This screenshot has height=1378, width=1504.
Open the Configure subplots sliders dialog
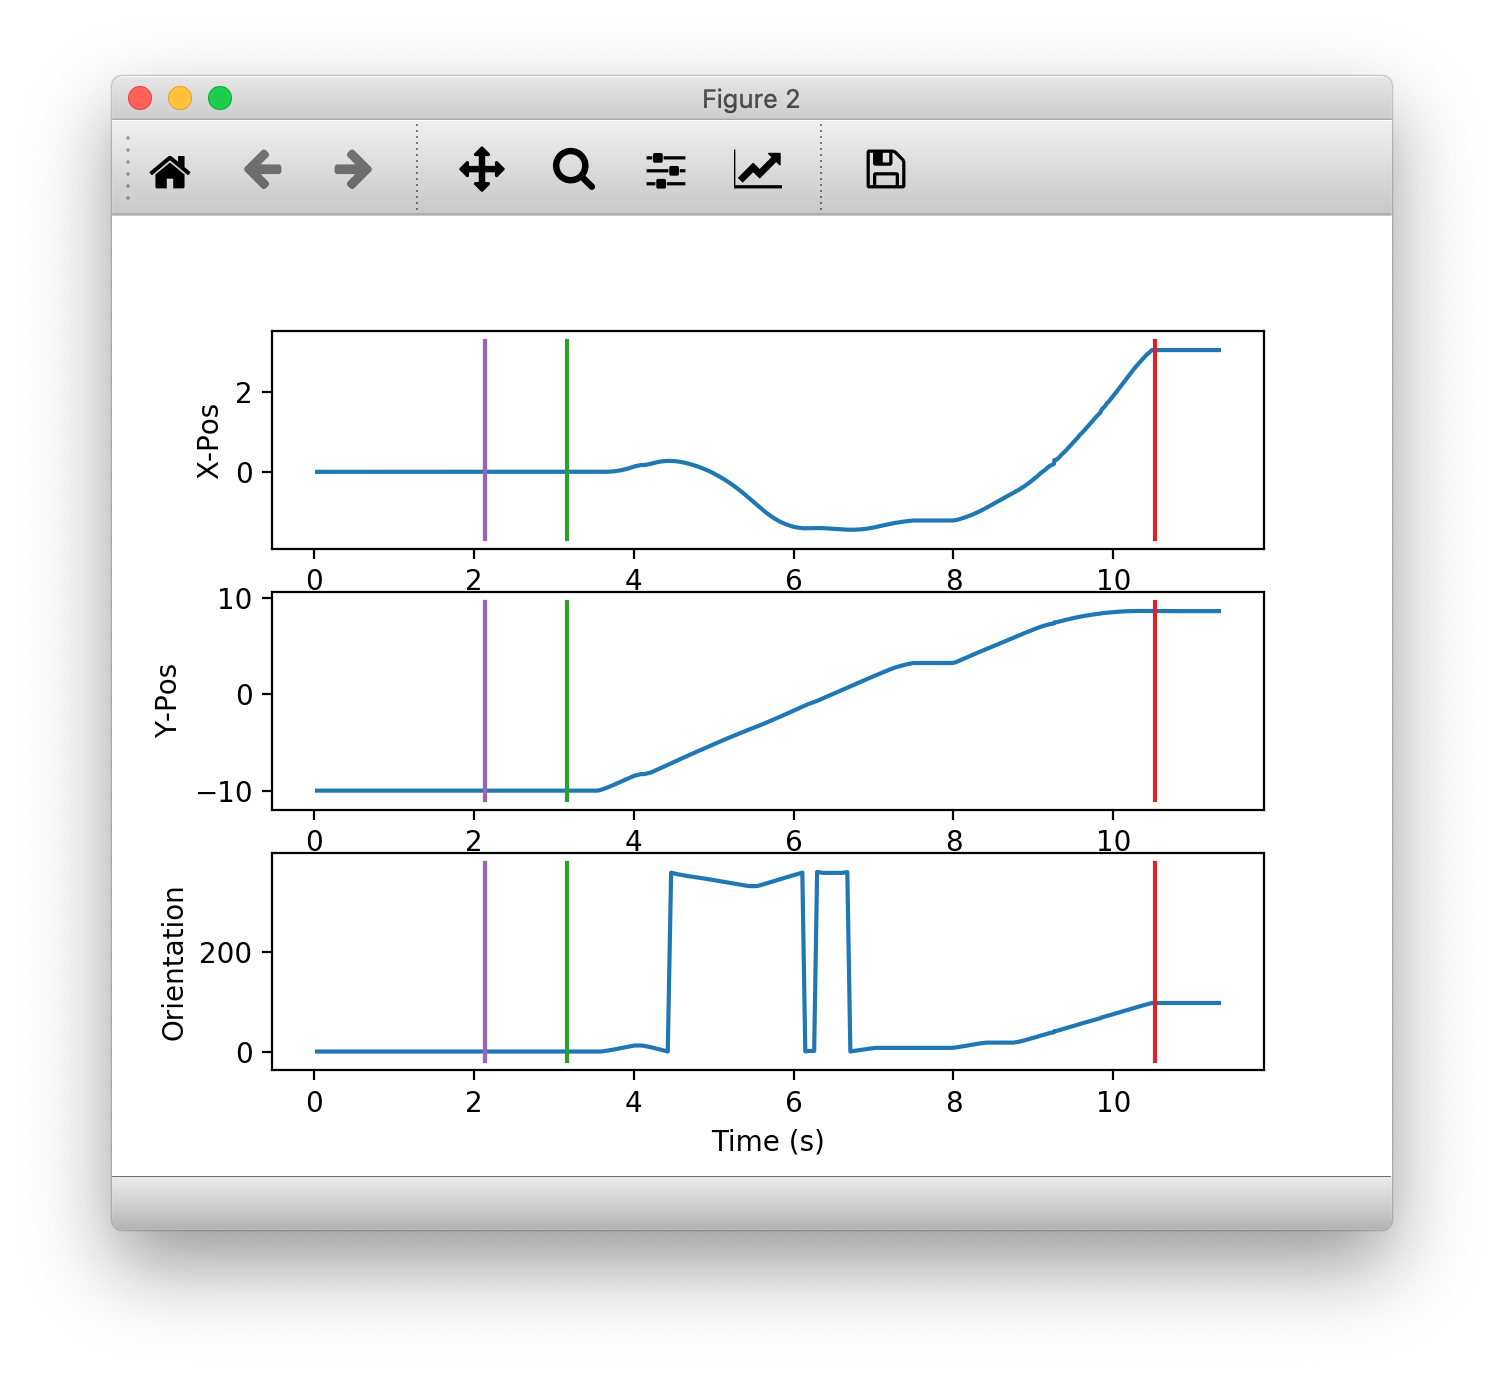pyautogui.click(x=666, y=170)
